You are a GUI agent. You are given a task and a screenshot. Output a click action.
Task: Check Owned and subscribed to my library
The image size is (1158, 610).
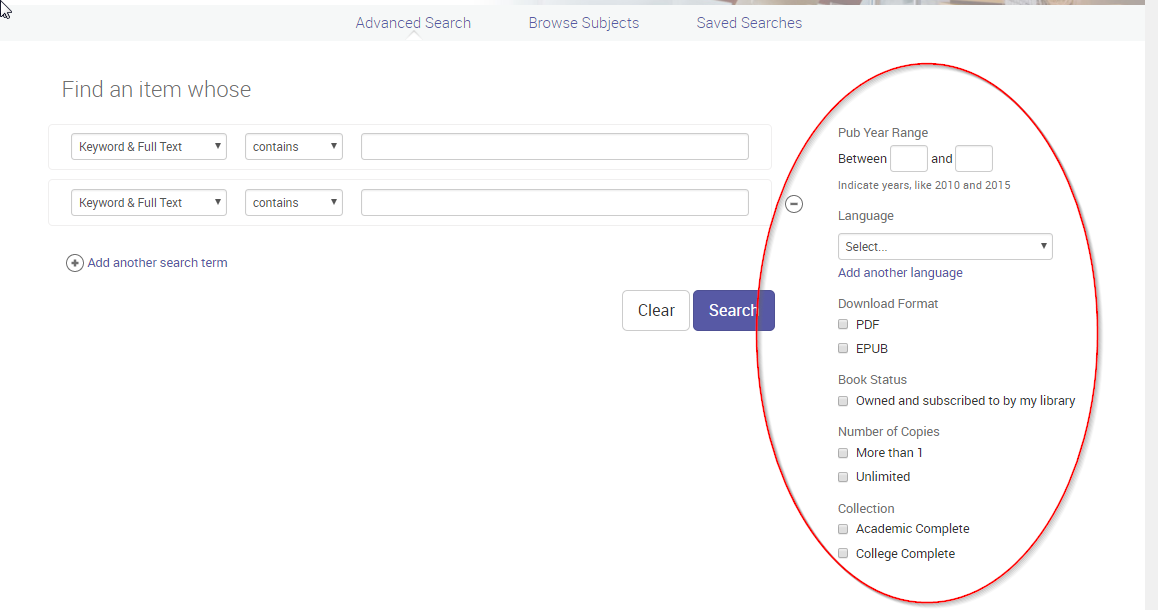coord(843,400)
